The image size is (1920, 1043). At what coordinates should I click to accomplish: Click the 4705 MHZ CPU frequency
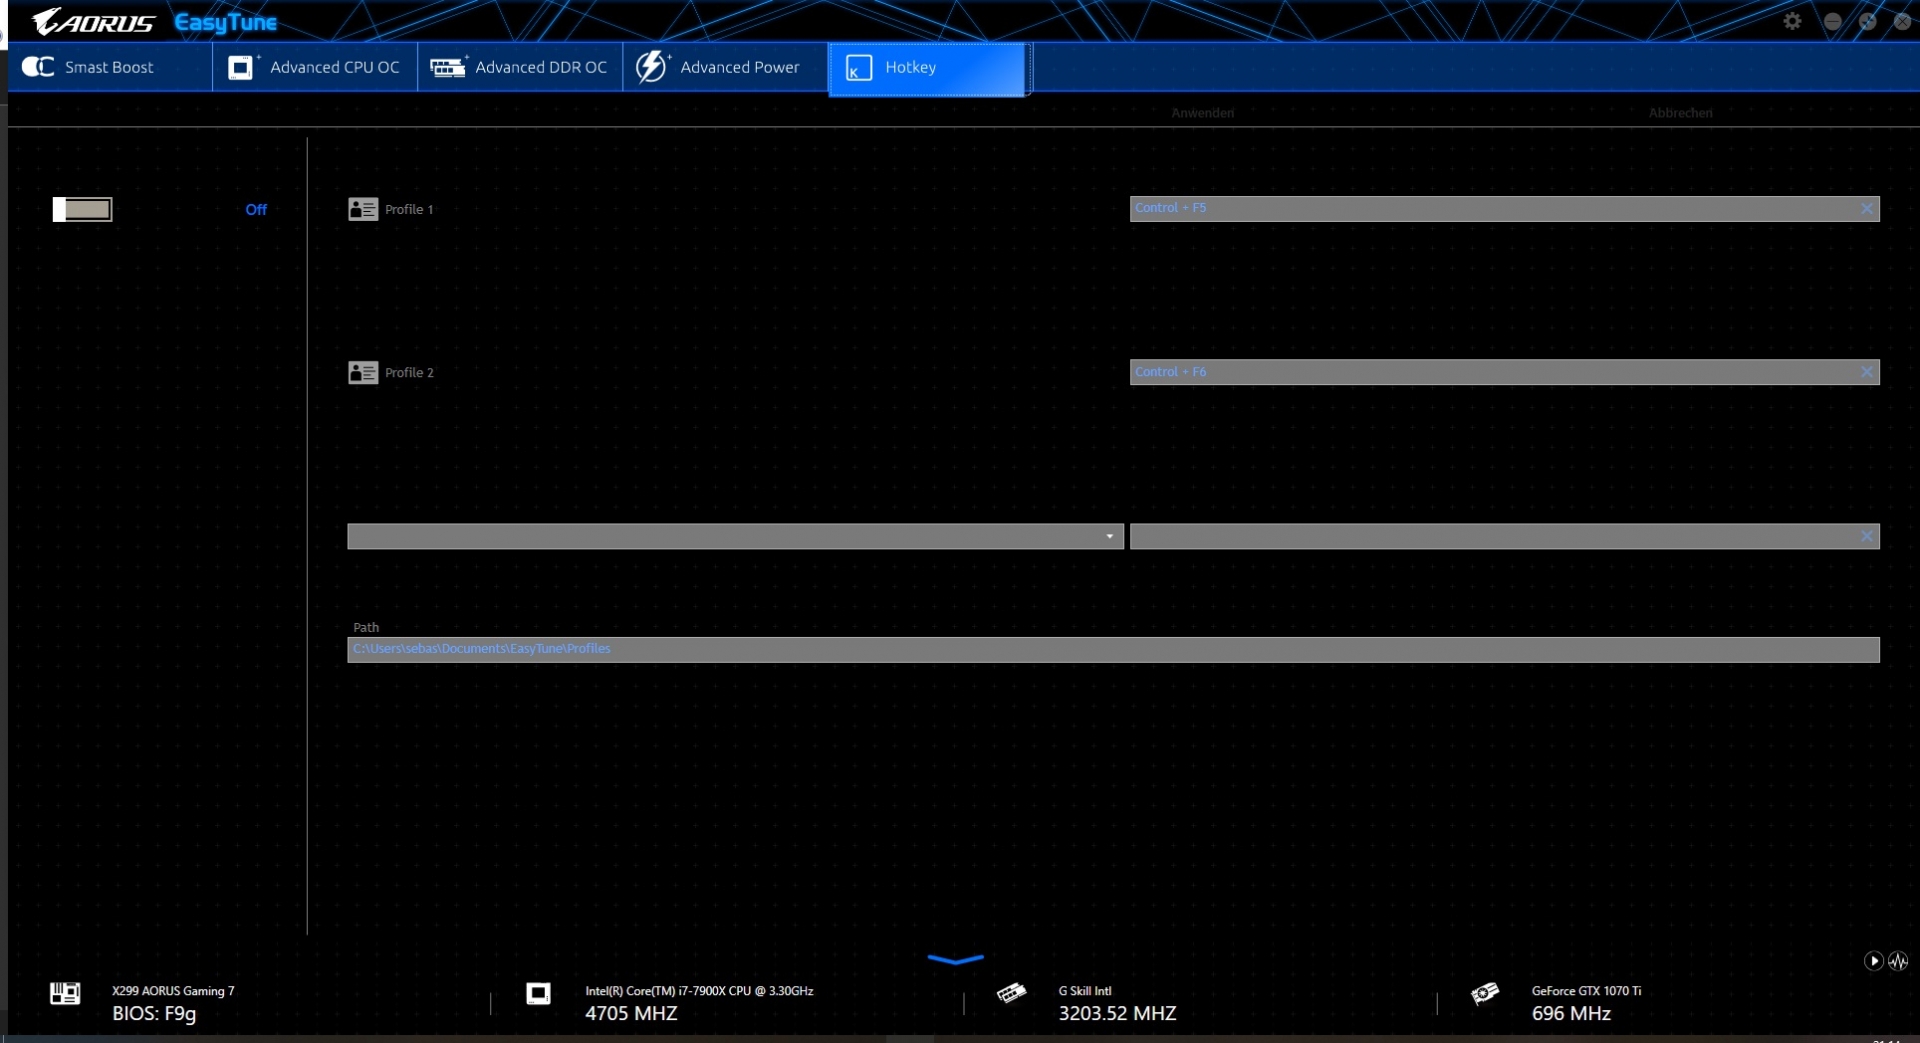(x=631, y=1013)
